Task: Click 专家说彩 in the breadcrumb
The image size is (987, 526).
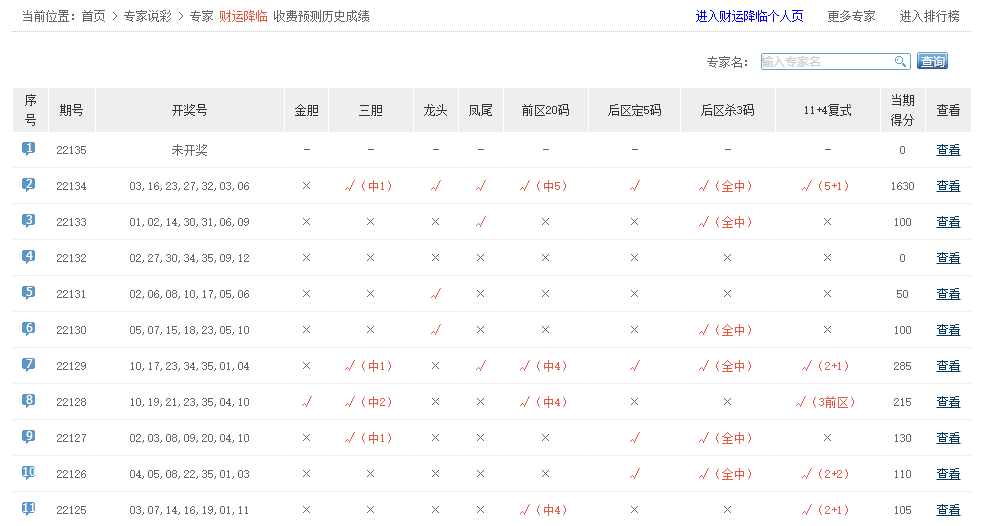Action: point(148,16)
